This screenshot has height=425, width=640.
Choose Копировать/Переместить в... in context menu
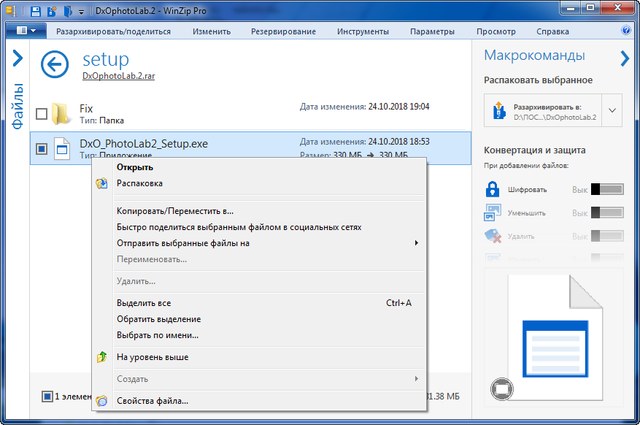[260, 211]
